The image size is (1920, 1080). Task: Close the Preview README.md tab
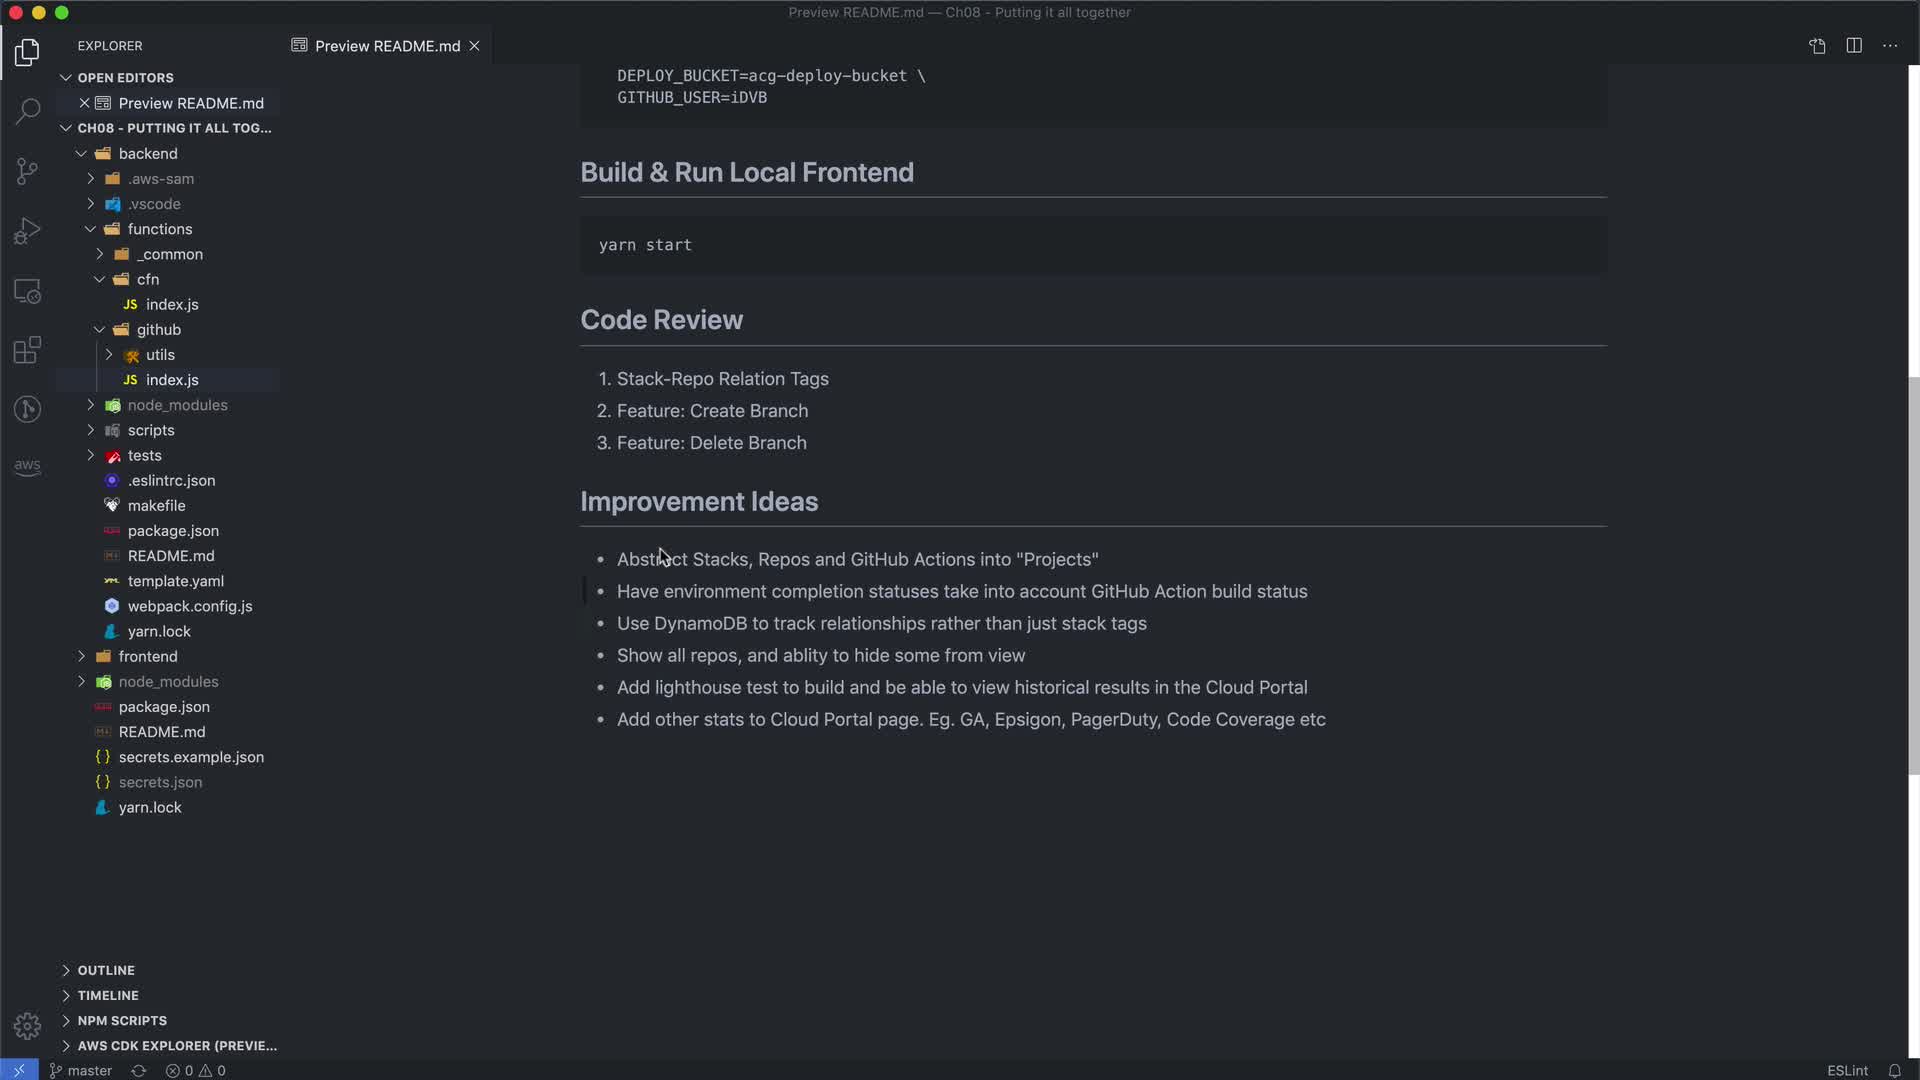475,46
